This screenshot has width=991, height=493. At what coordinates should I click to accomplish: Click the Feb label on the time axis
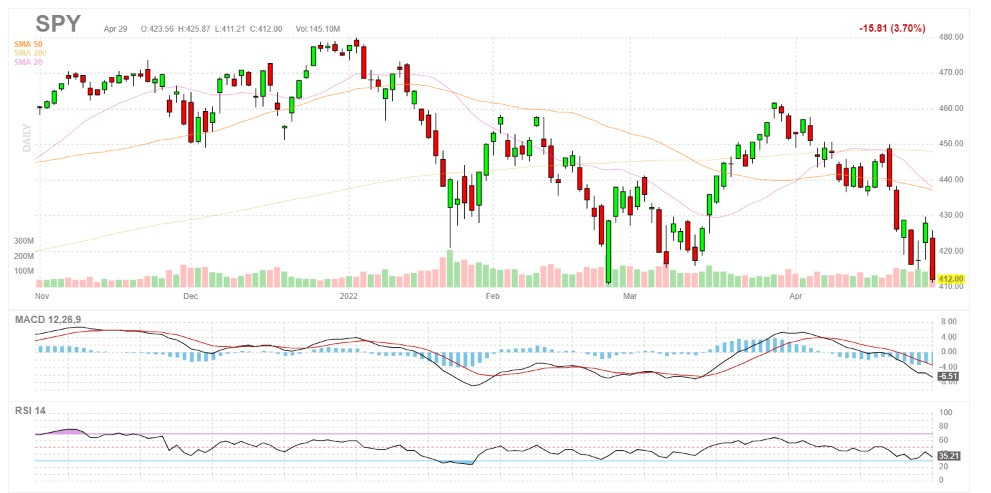coord(492,295)
